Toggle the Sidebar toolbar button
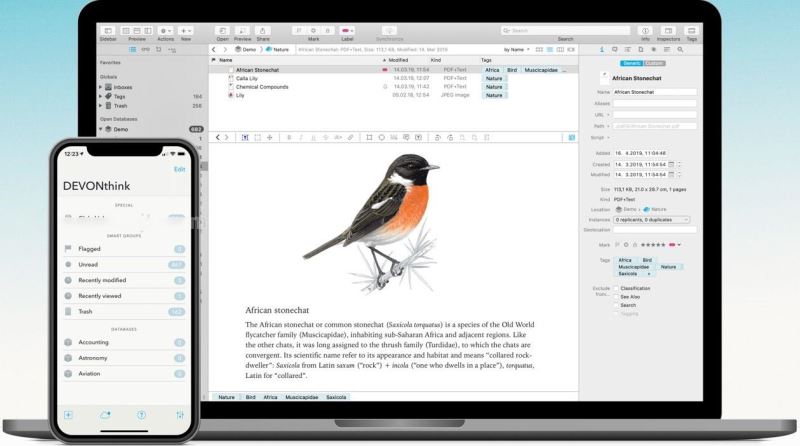Viewport: 800px width, 446px height. point(108,31)
